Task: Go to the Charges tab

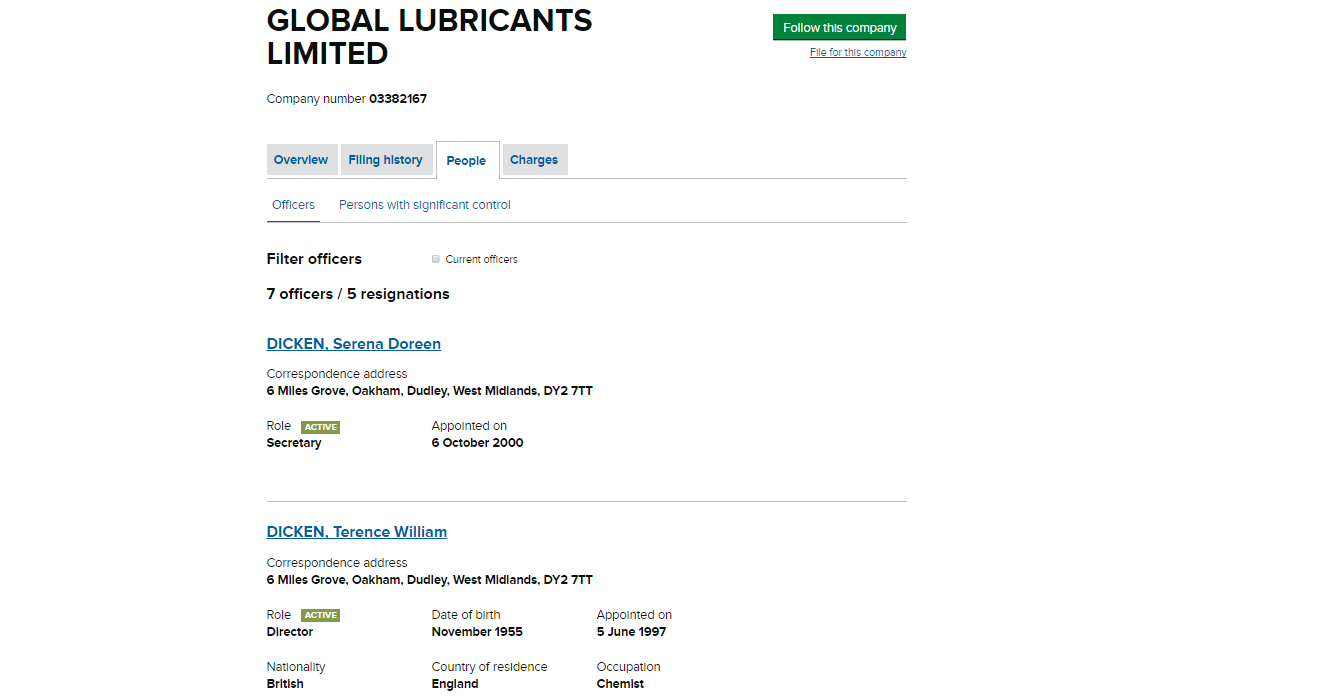Action: pos(534,160)
